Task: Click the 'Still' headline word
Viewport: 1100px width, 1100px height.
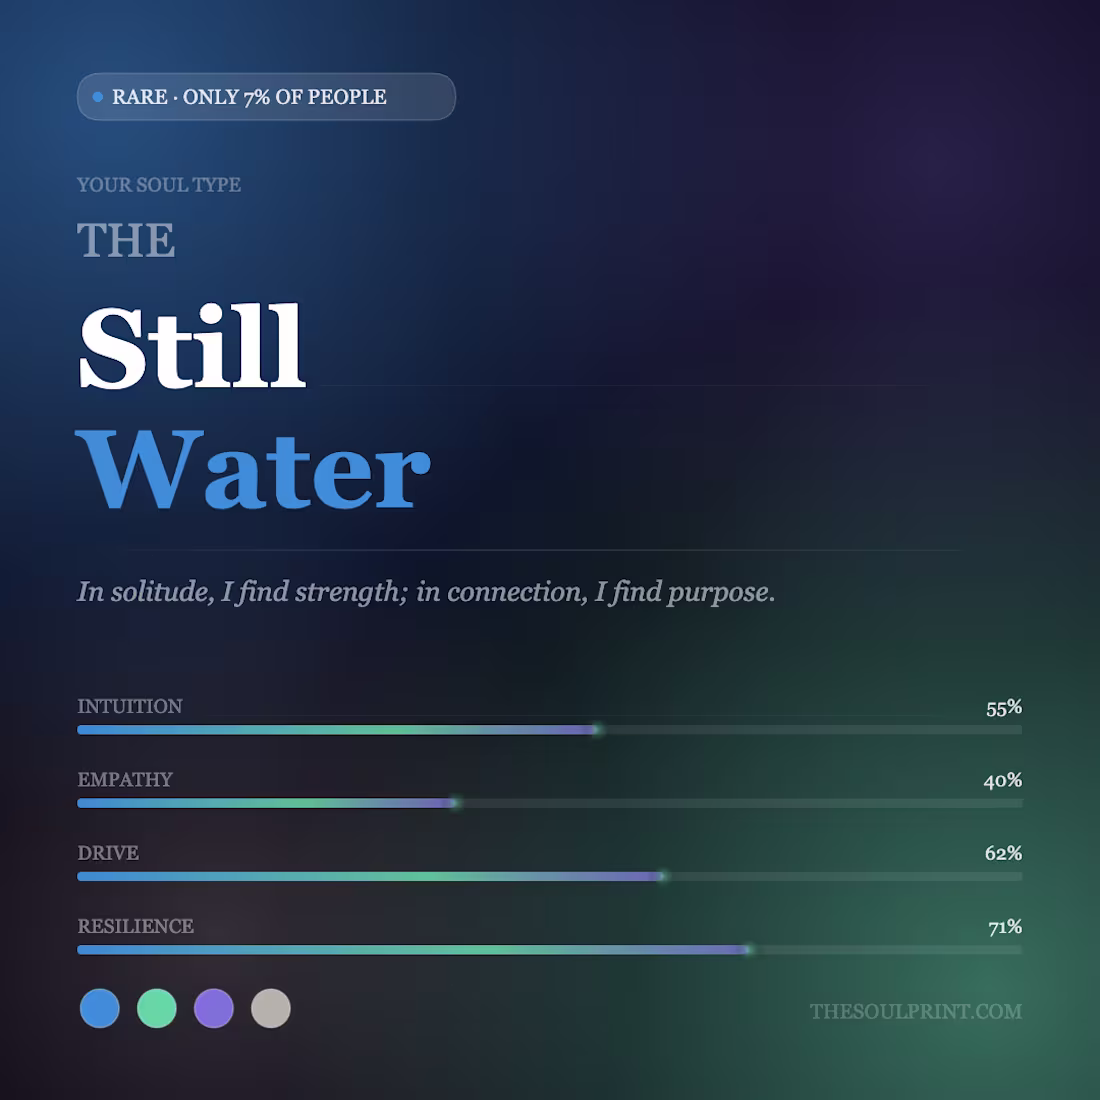Action: point(192,347)
